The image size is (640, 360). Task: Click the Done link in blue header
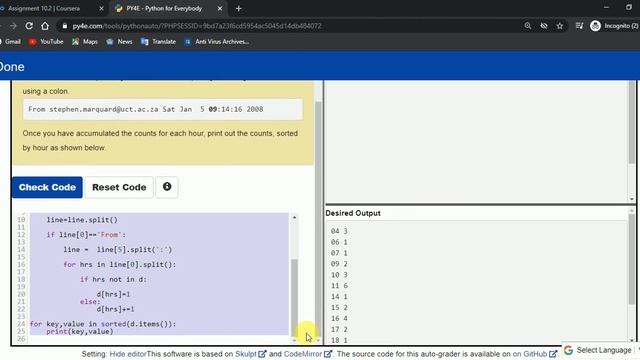(12, 67)
